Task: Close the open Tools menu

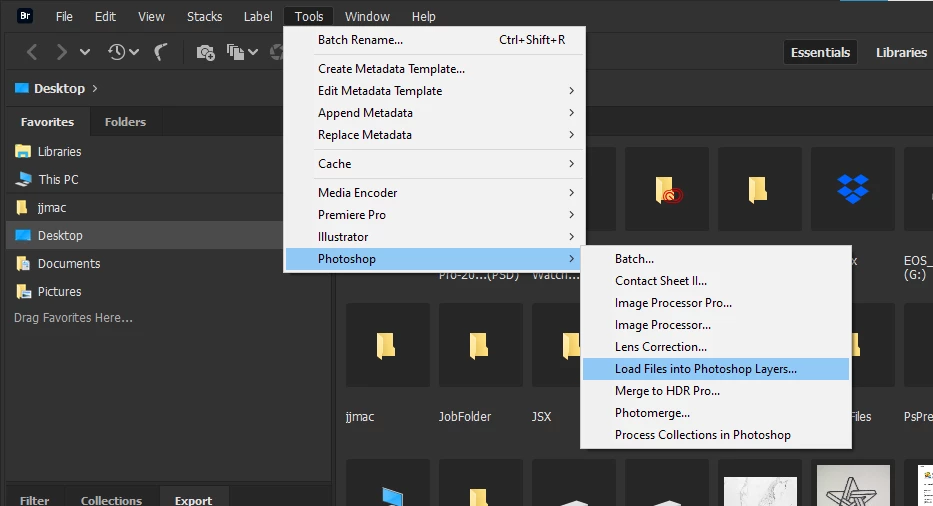Action: [x=309, y=17]
